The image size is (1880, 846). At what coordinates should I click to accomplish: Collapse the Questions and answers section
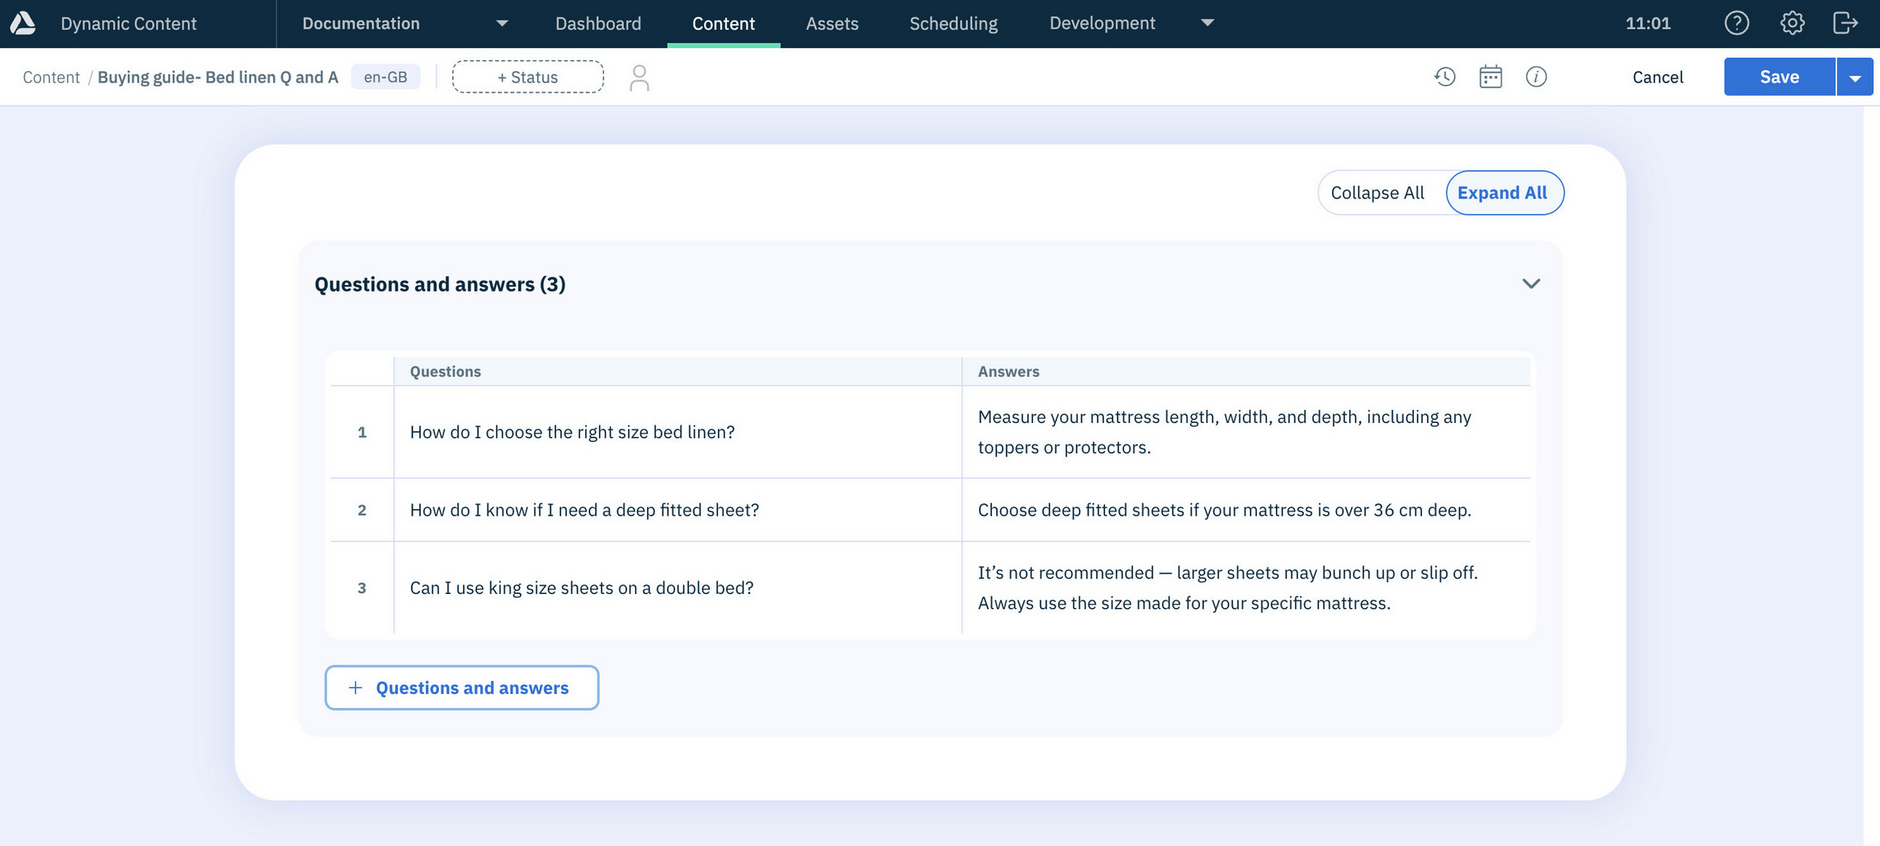click(x=1530, y=284)
